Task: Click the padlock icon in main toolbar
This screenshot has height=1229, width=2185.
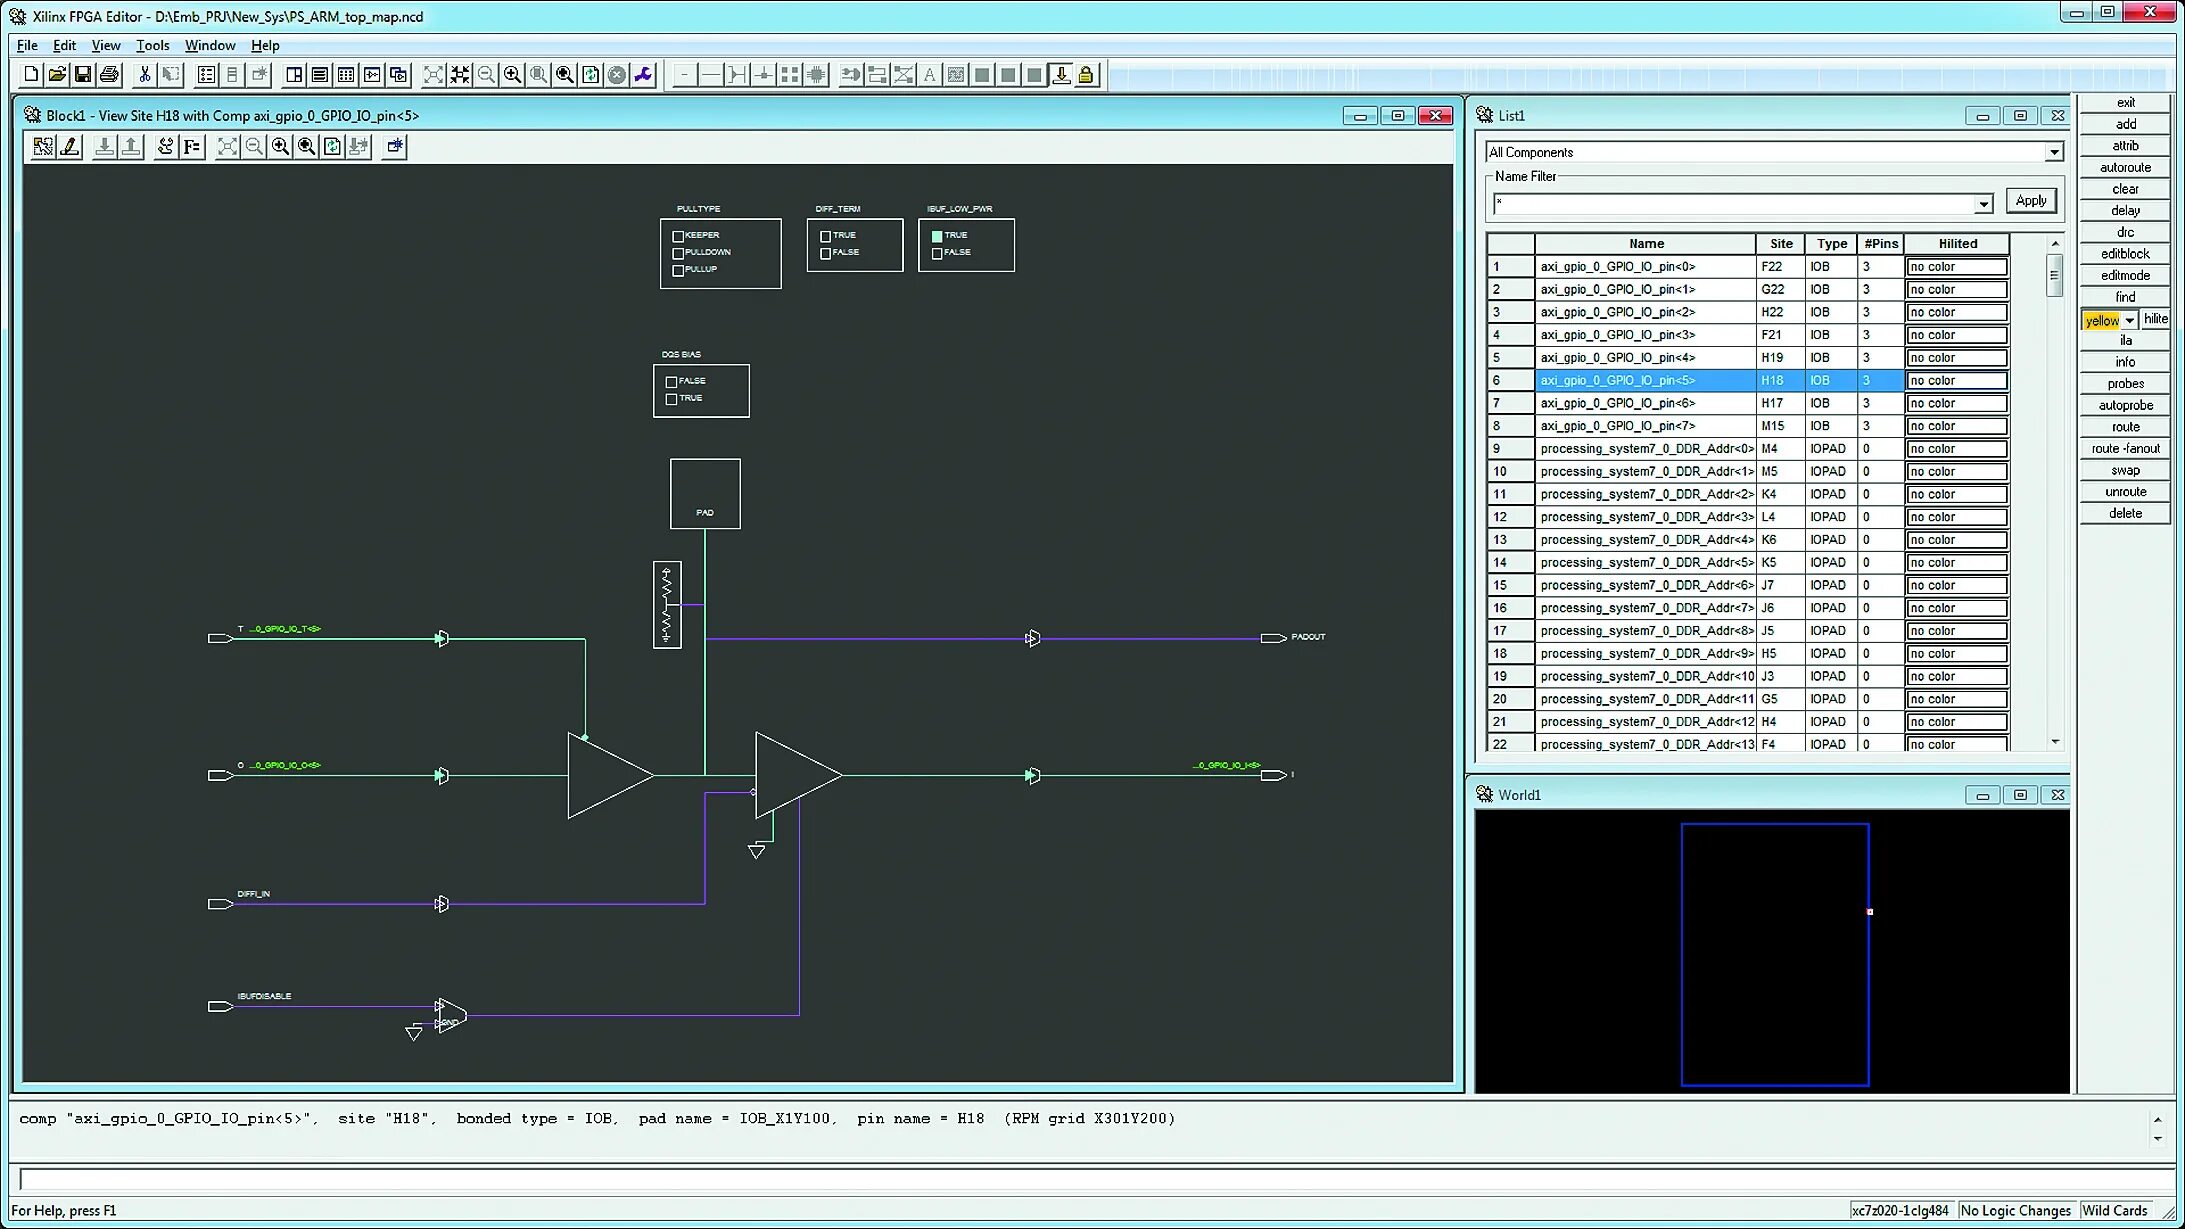Action: click(1086, 75)
